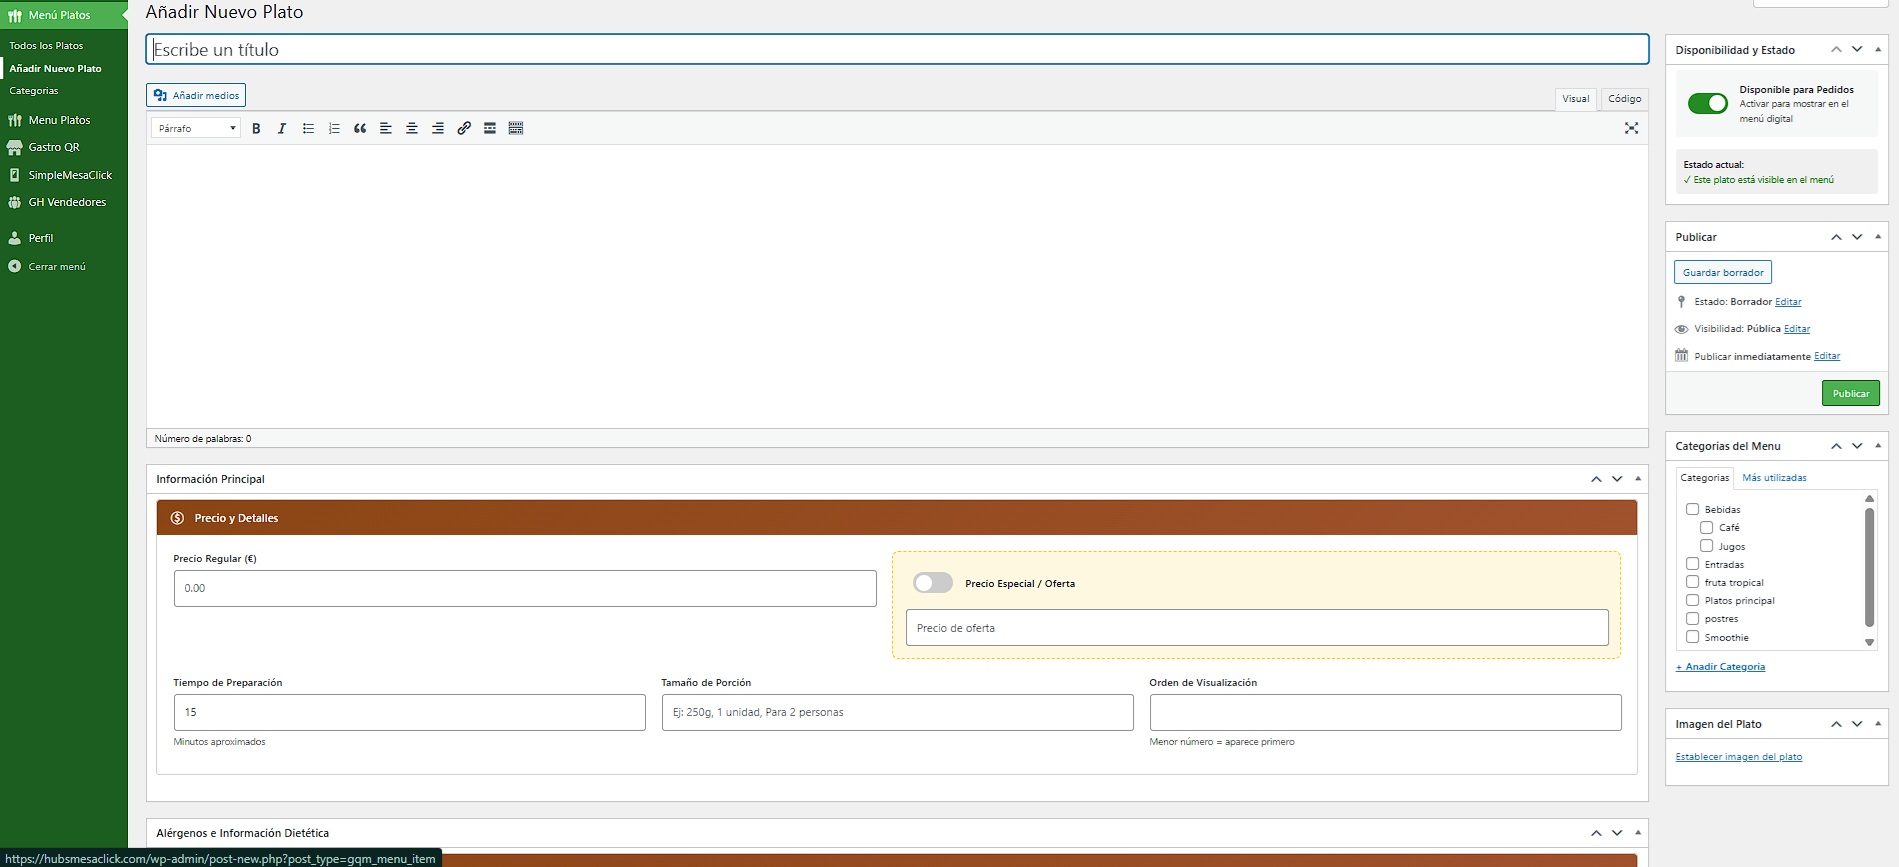Insert a bulleted list
1899x867 pixels.
(x=308, y=129)
